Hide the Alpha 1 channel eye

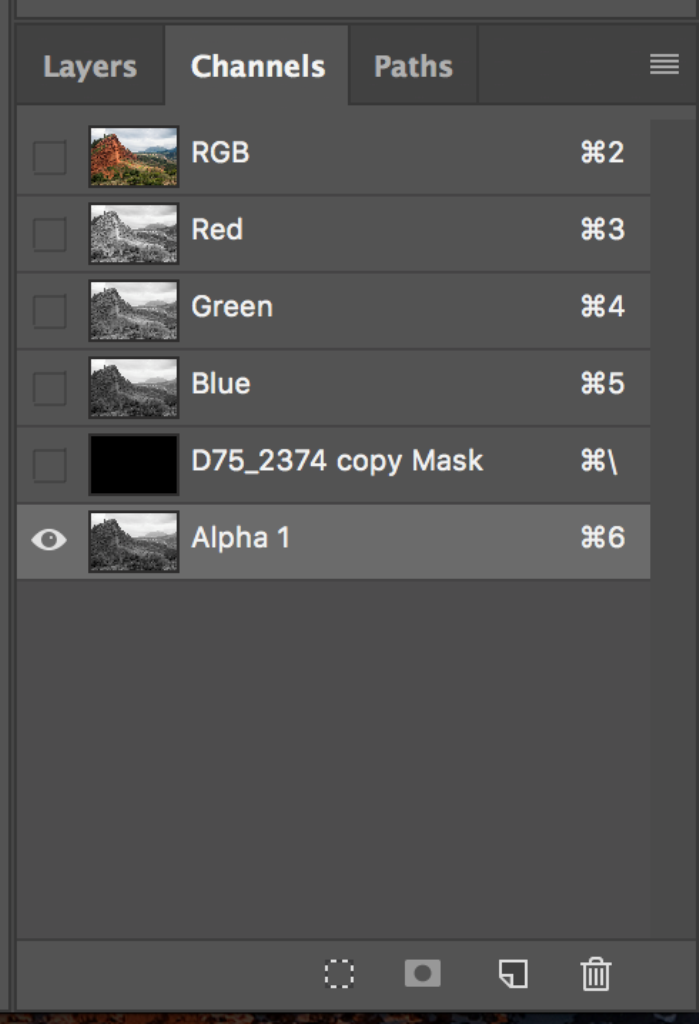(x=49, y=540)
